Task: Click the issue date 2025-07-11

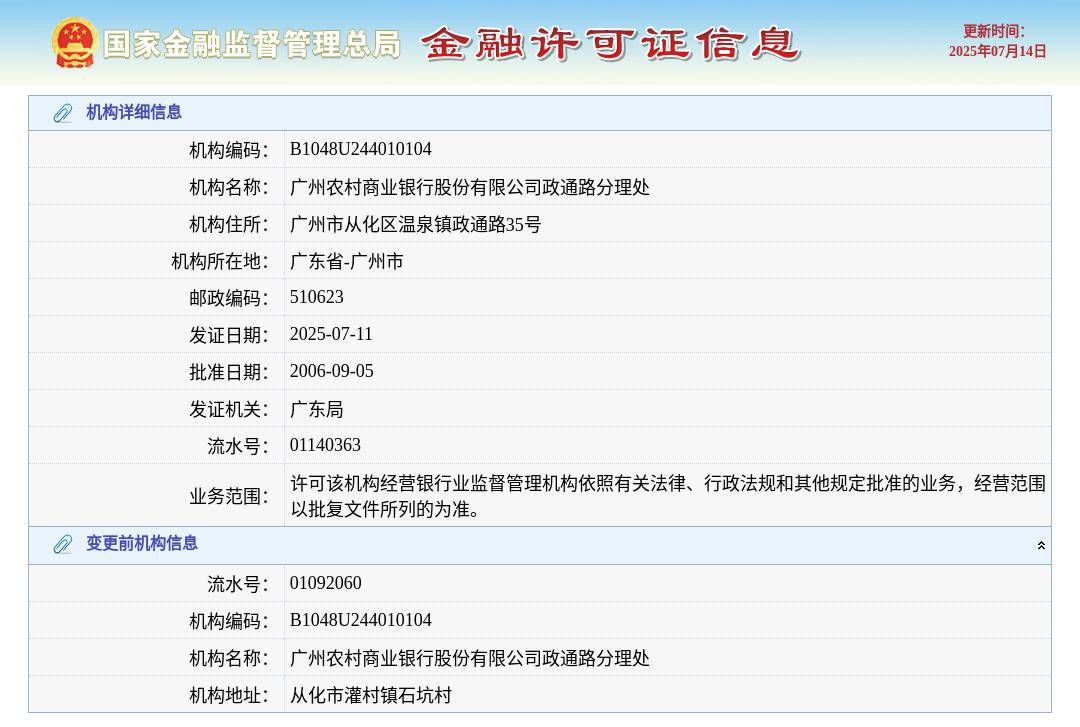Action: point(331,334)
